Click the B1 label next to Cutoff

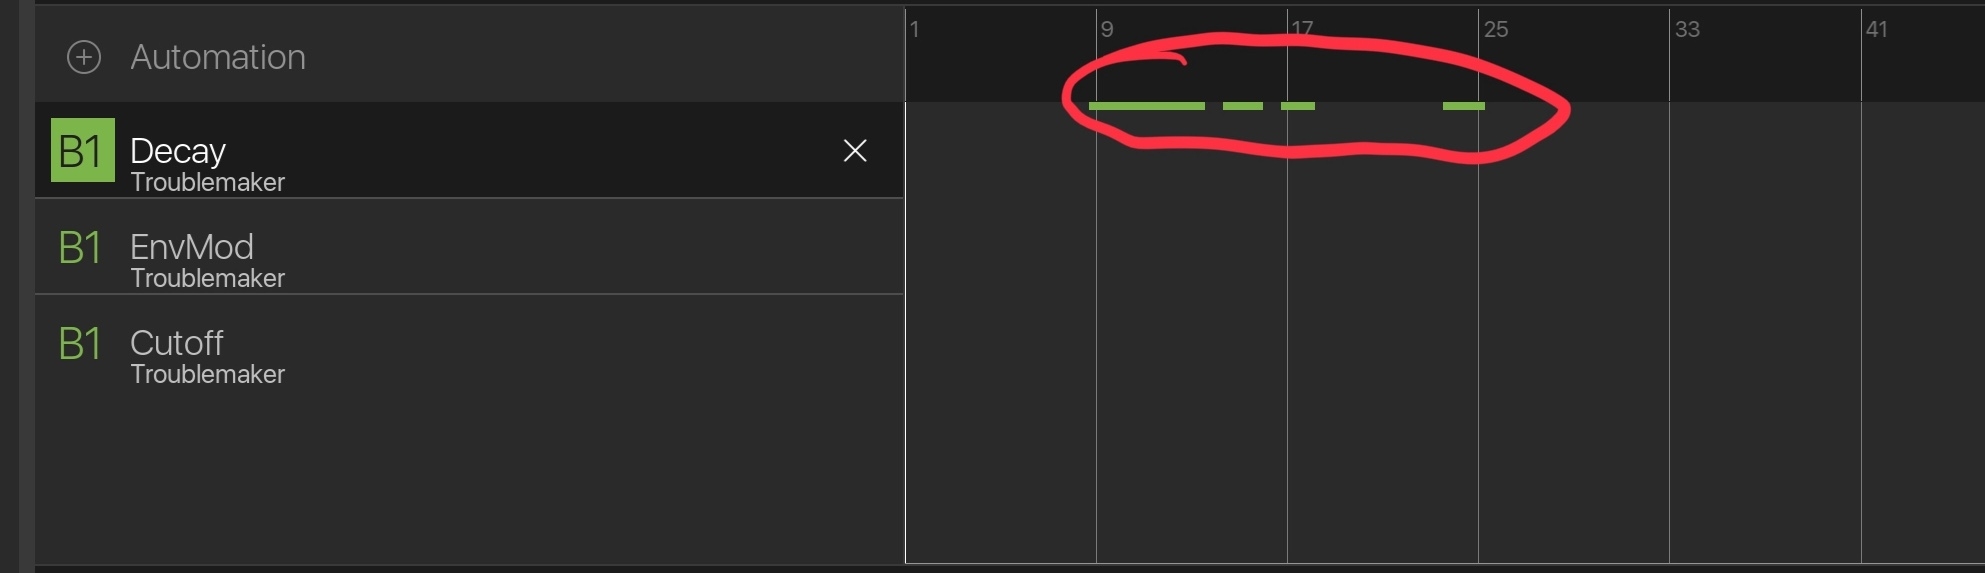pyautogui.click(x=80, y=344)
